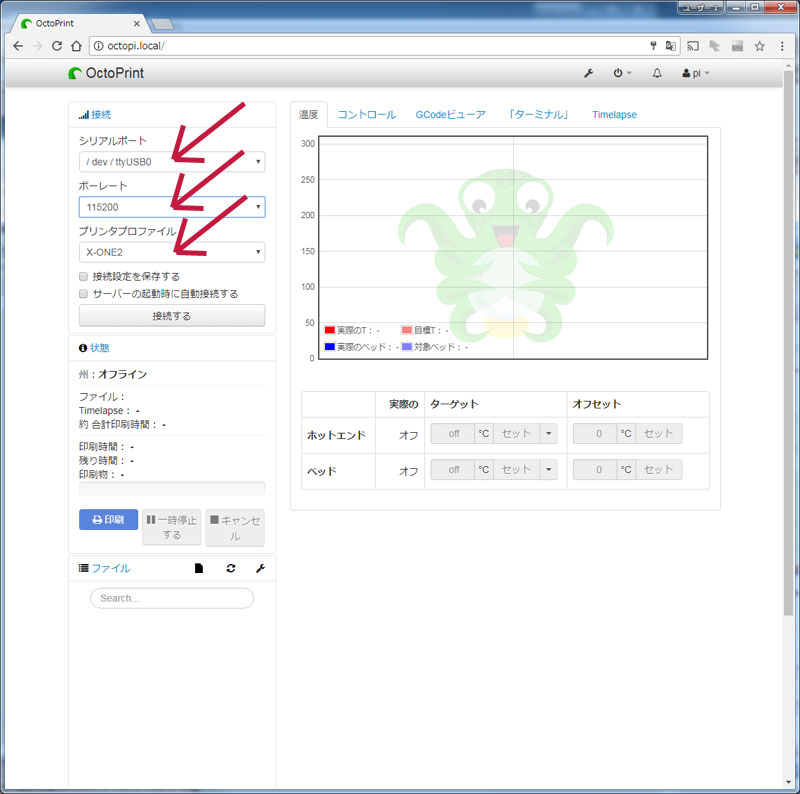Viewport: 800px width, 794px height.
Task: Click ホットエンド target セット button
Action: click(x=516, y=434)
